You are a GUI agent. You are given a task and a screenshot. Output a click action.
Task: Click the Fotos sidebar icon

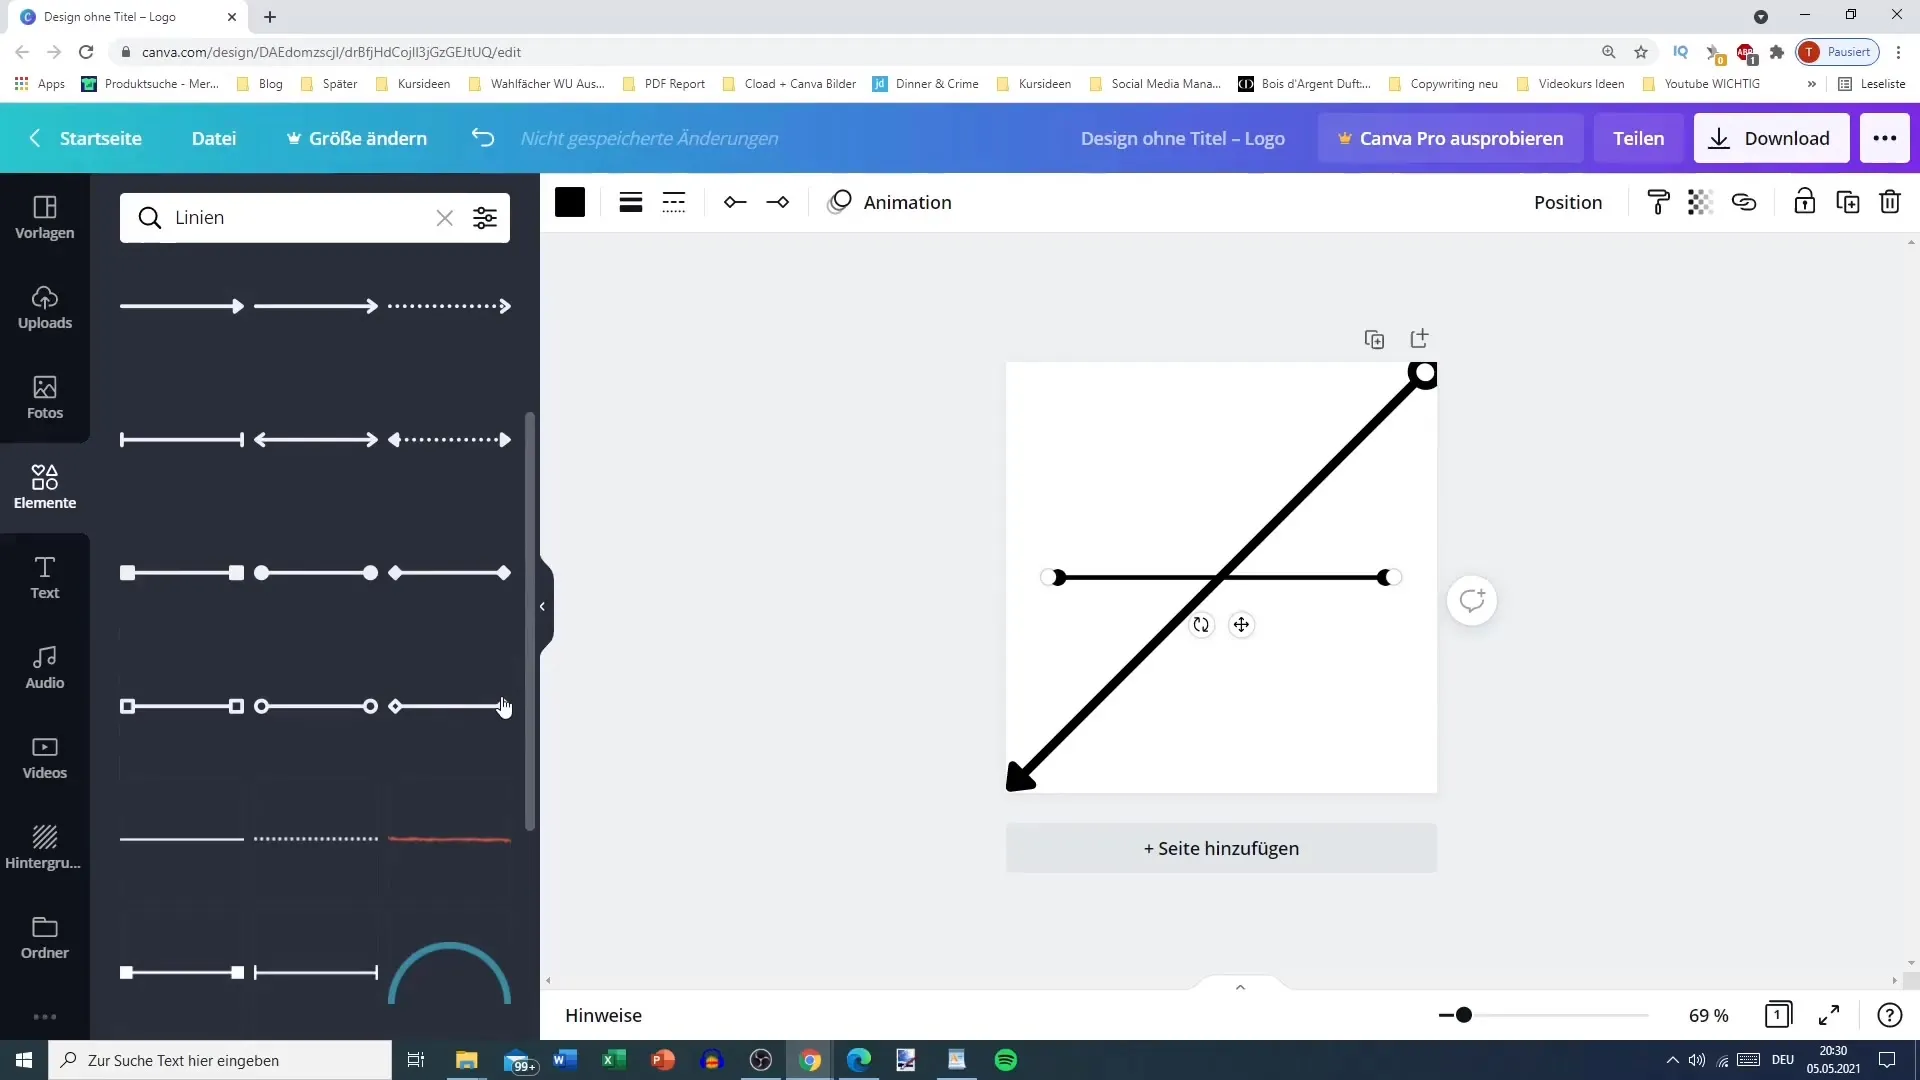tap(44, 396)
